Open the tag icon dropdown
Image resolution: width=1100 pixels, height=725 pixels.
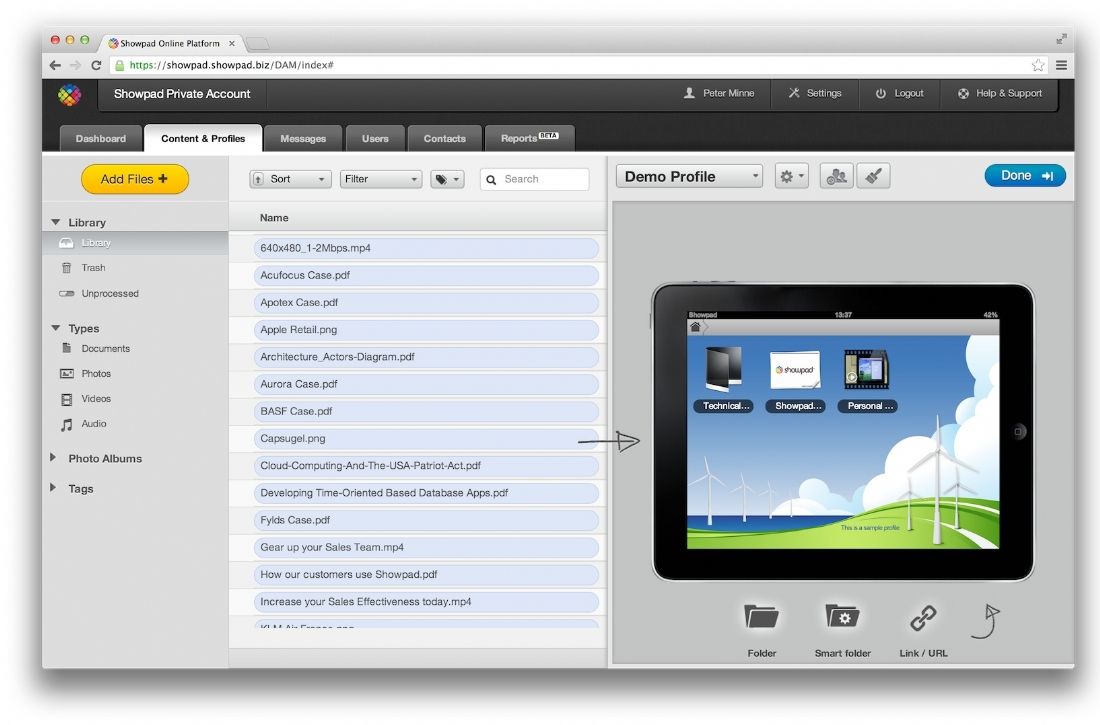447,179
